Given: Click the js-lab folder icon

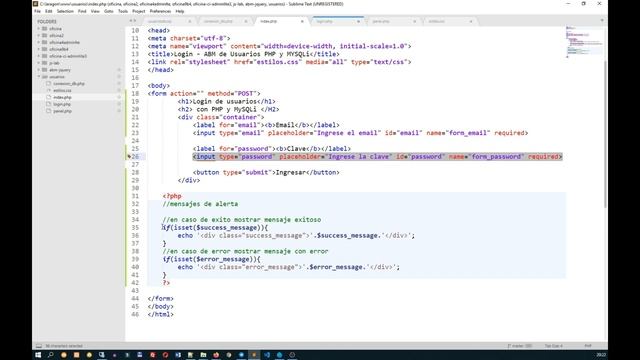Looking at the screenshot, I should pos(44,63).
